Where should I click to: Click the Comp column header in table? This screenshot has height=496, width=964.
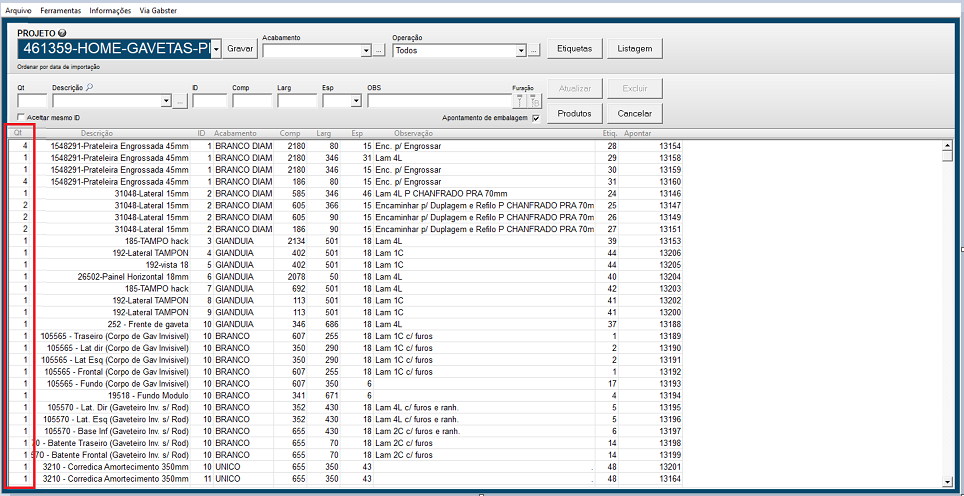point(290,133)
